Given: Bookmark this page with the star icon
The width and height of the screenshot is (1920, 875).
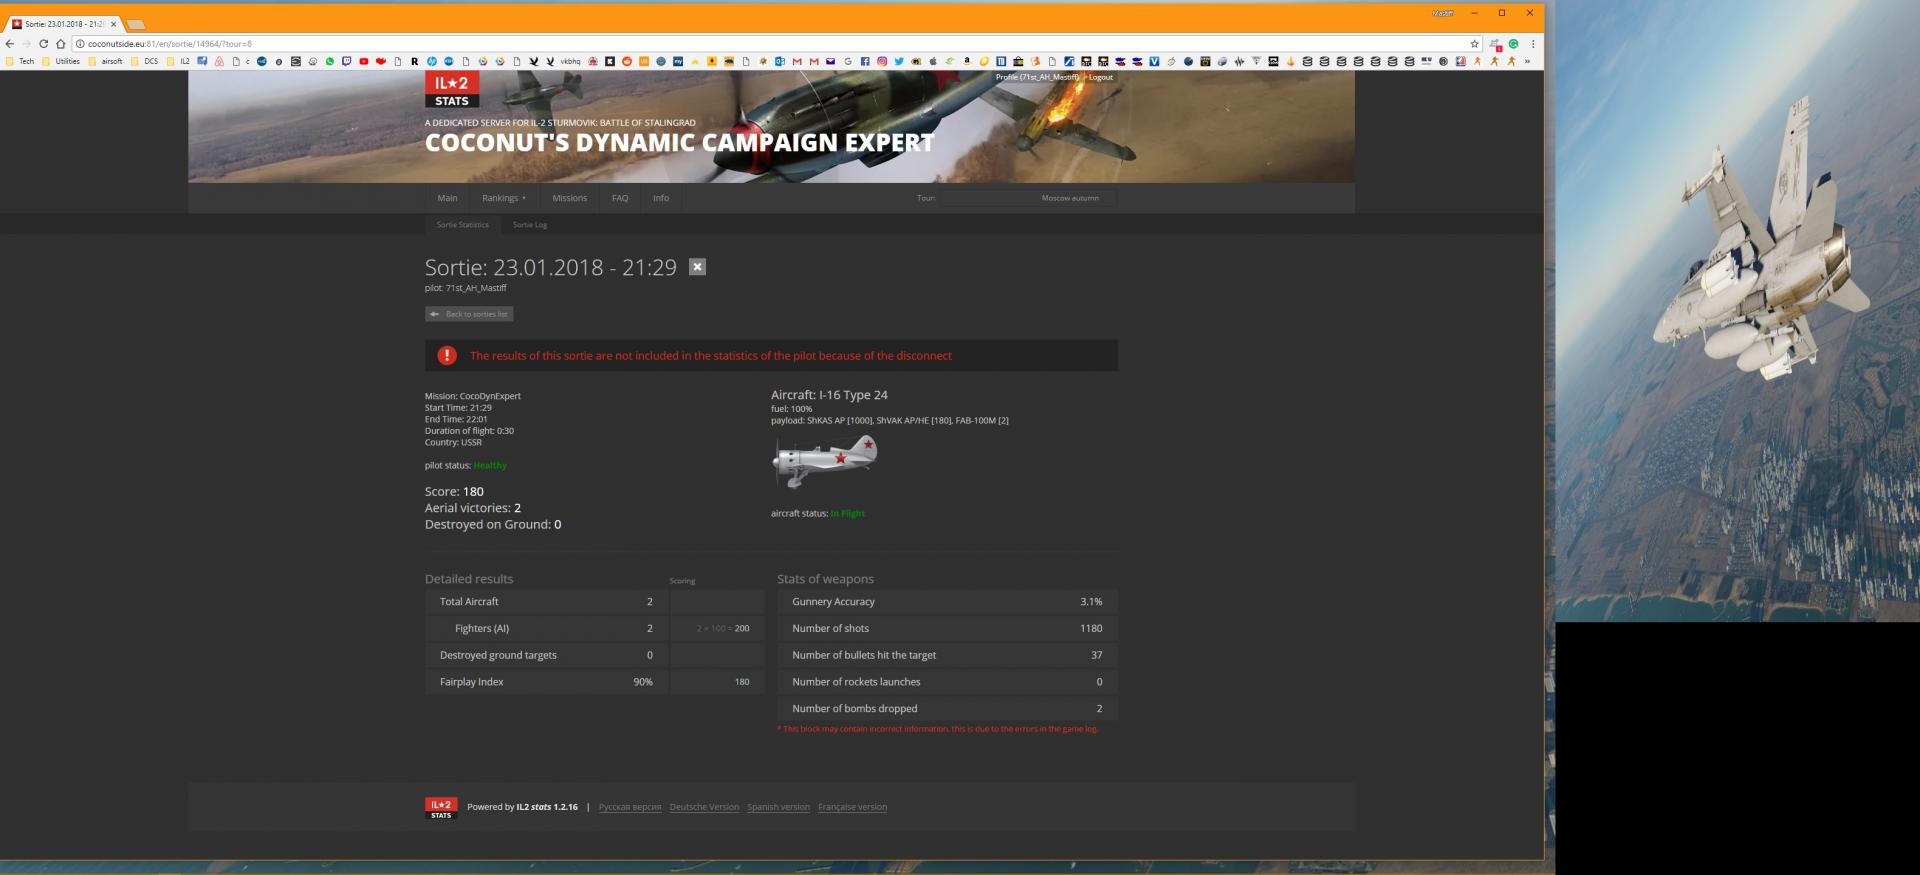Looking at the screenshot, I should point(1474,44).
